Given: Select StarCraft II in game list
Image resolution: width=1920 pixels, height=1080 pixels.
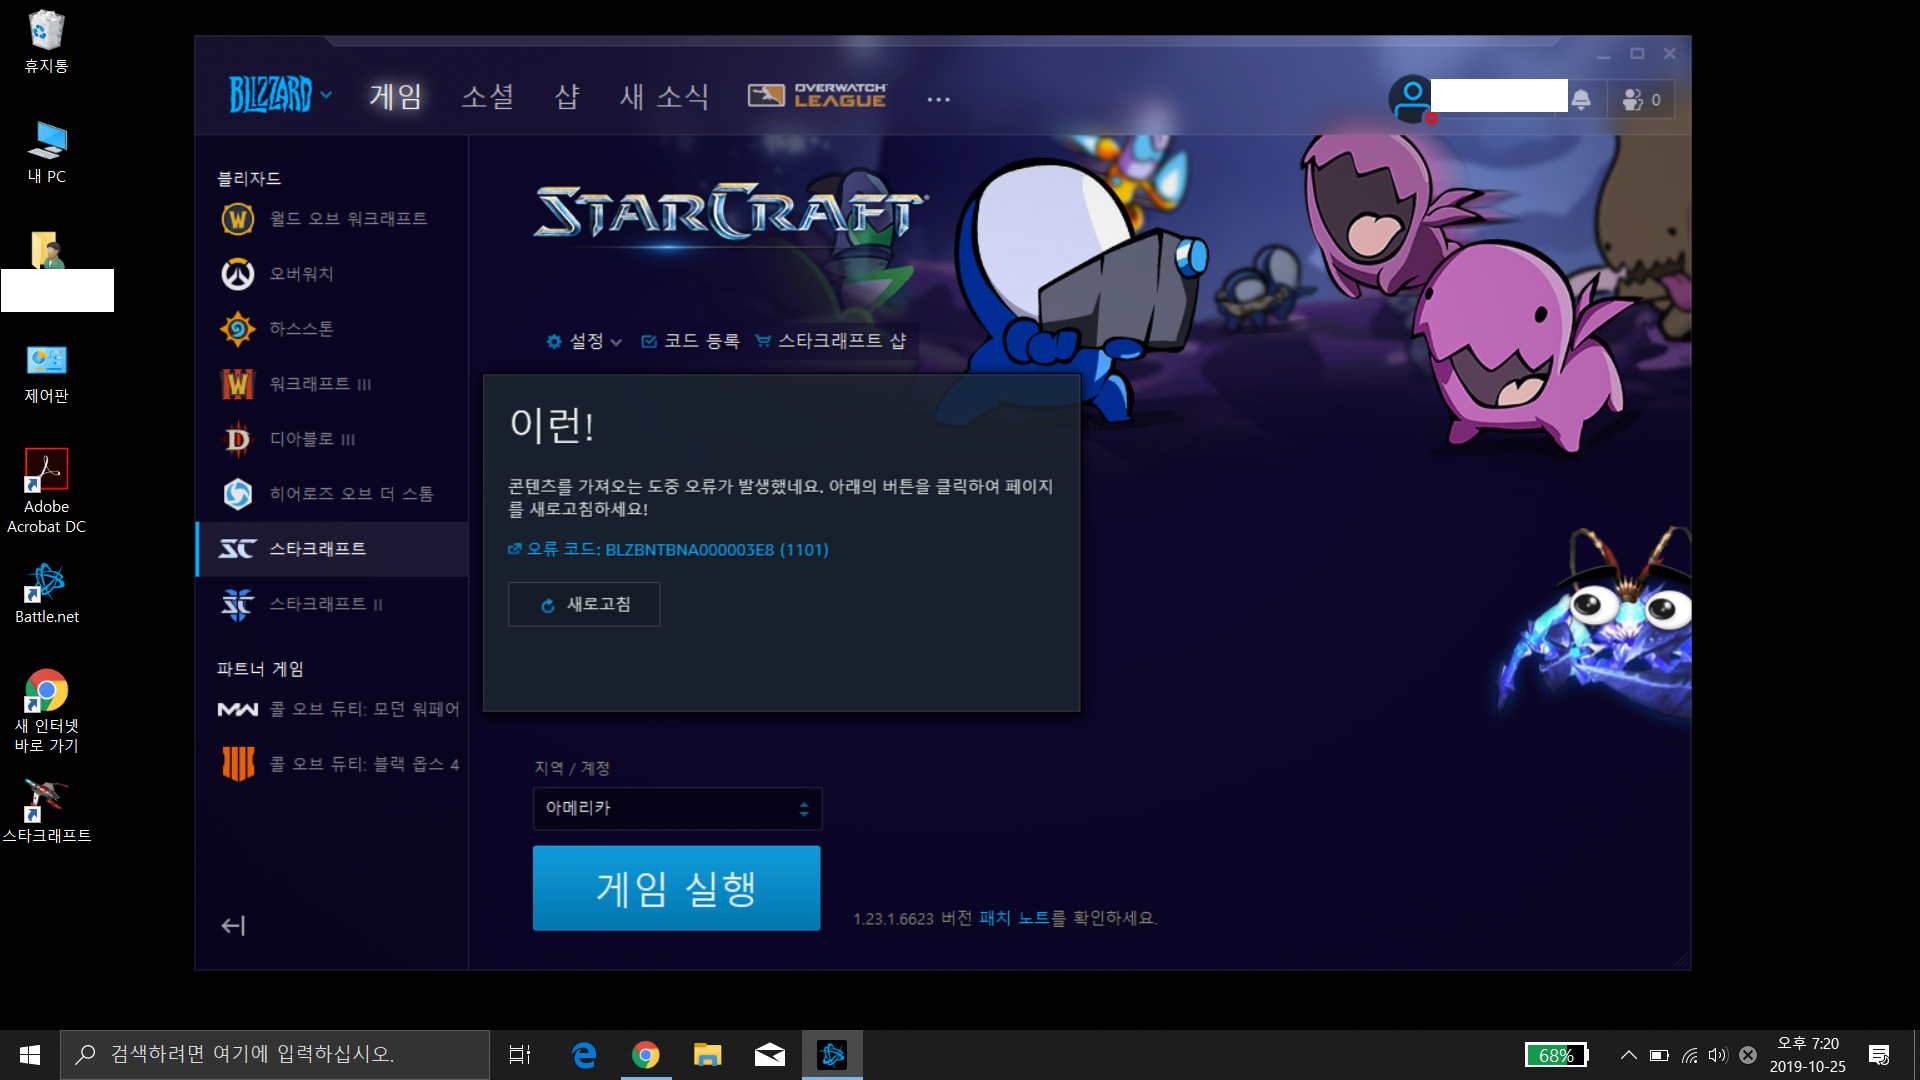Looking at the screenshot, I should click(325, 604).
